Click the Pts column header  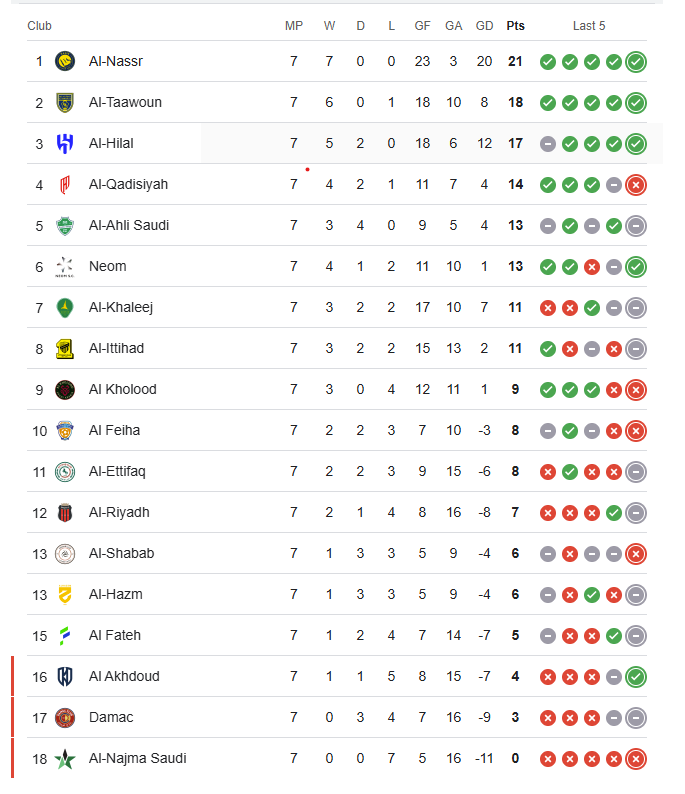[x=515, y=26]
